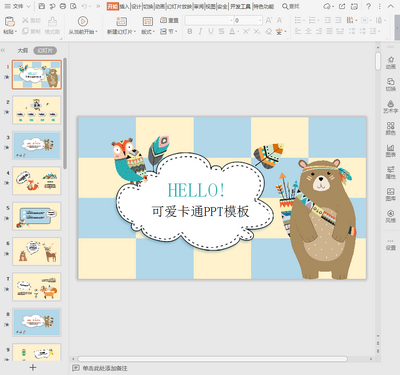
Task: Click the help question mark icon
Action: [x=368, y=6]
